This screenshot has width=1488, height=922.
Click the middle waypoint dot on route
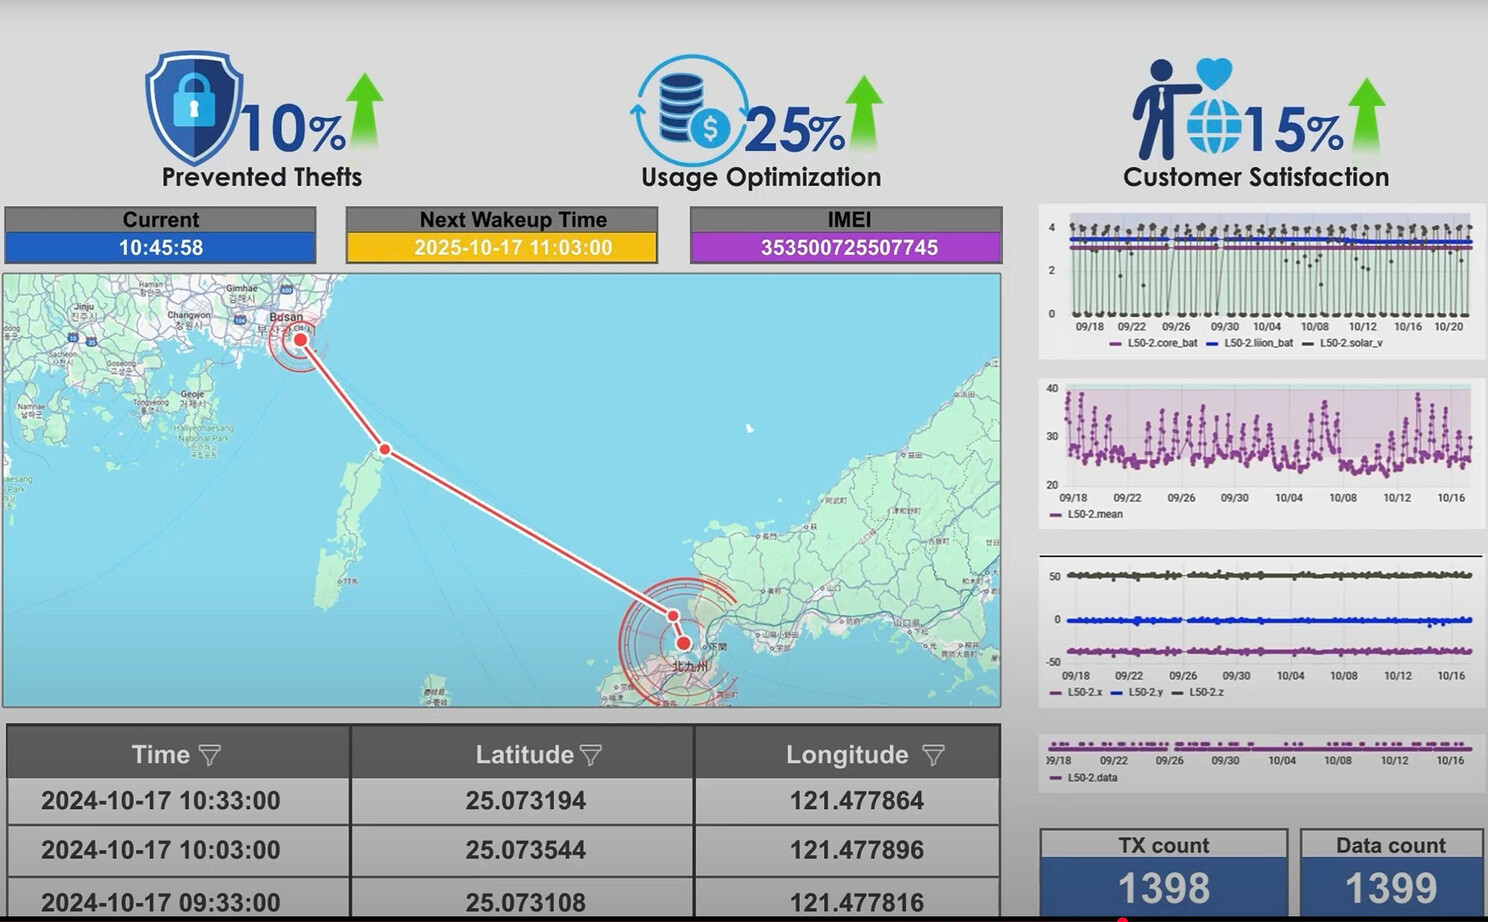(385, 450)
